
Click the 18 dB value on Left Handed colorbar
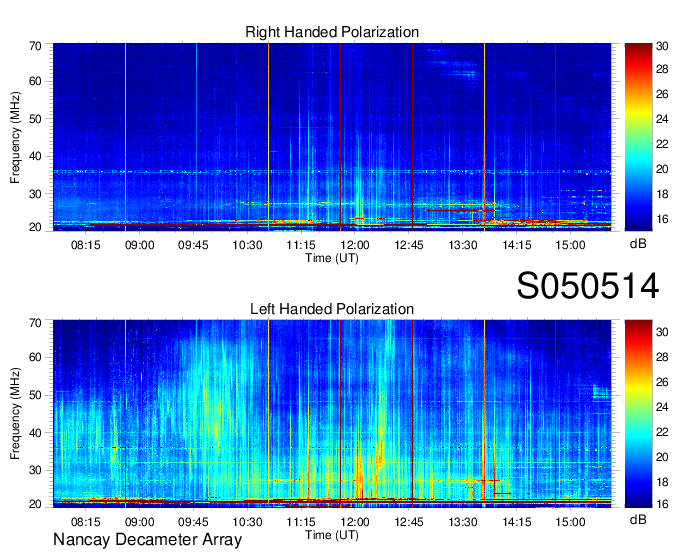tap(662, 482)
